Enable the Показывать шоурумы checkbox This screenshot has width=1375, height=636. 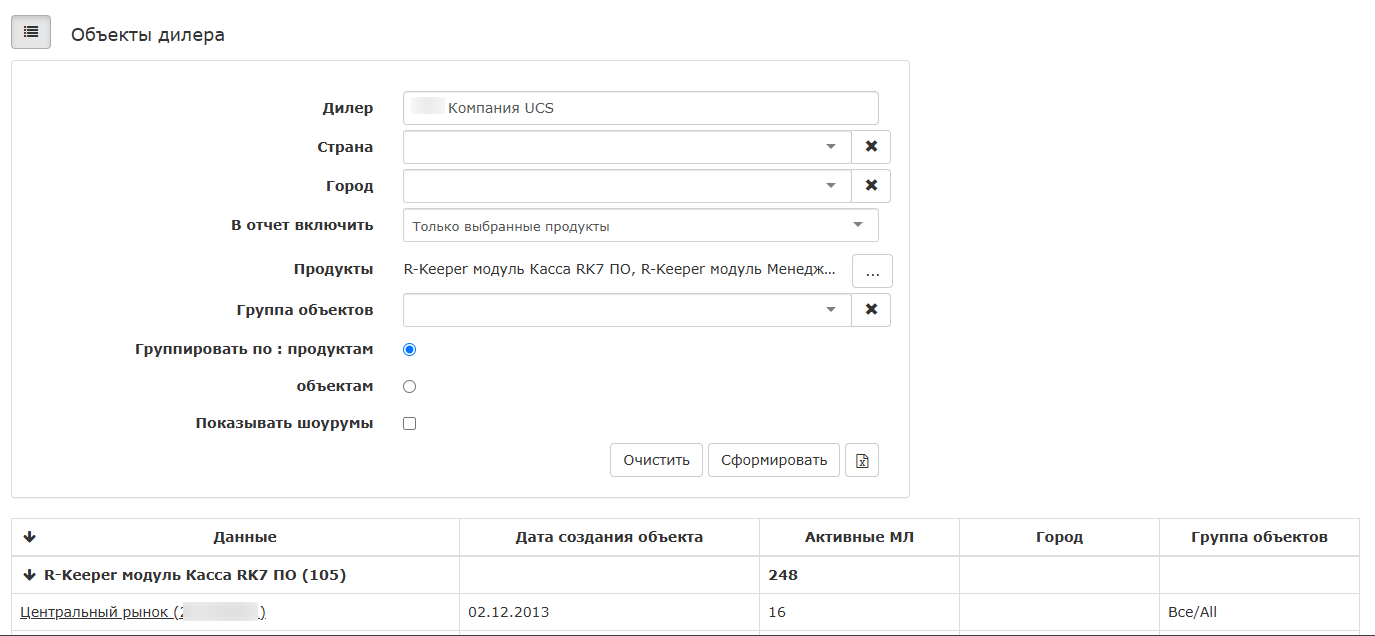pos(409,424)
